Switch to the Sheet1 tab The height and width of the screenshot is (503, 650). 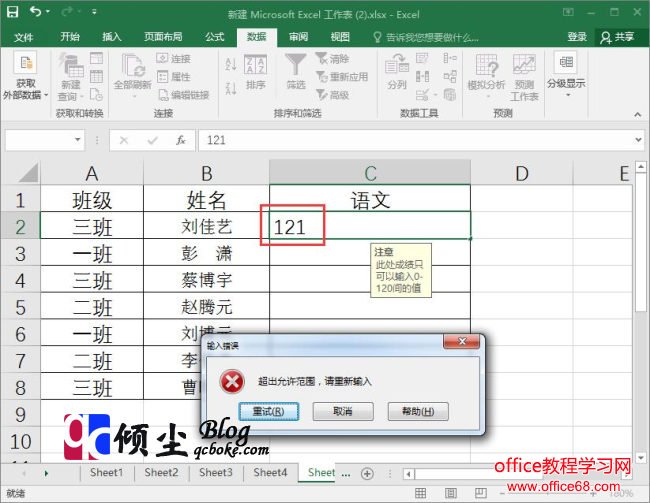(x=106, y=473)
